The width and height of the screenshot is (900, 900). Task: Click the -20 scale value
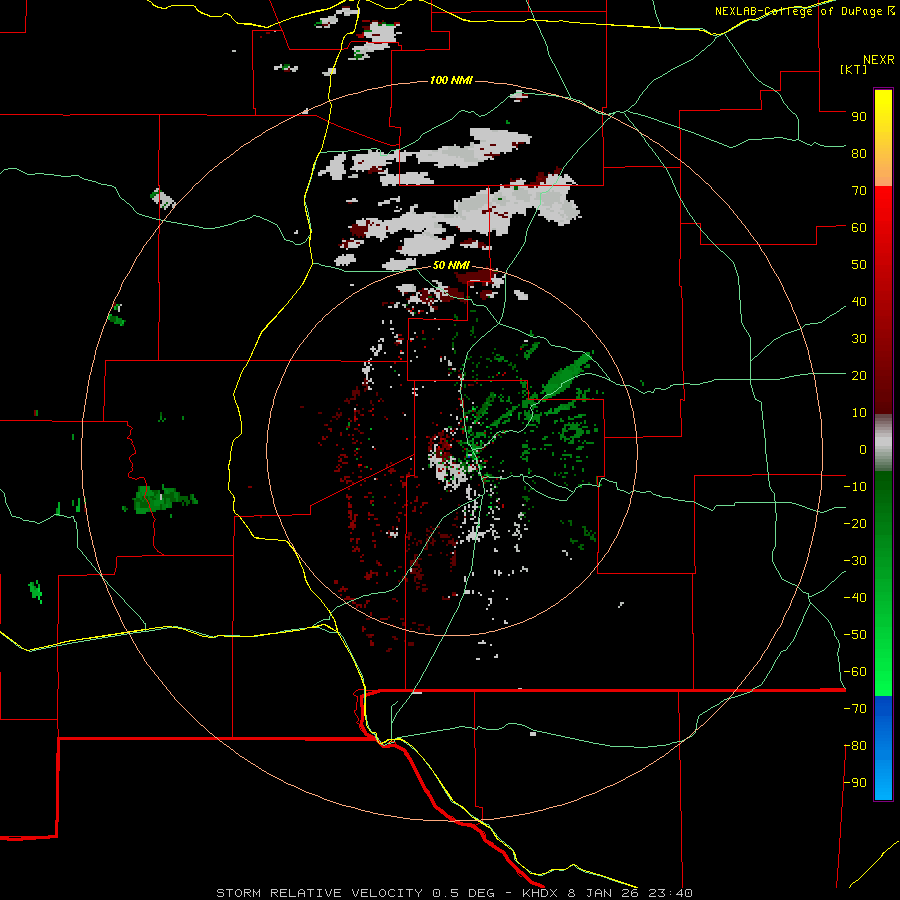click(855, 523)
